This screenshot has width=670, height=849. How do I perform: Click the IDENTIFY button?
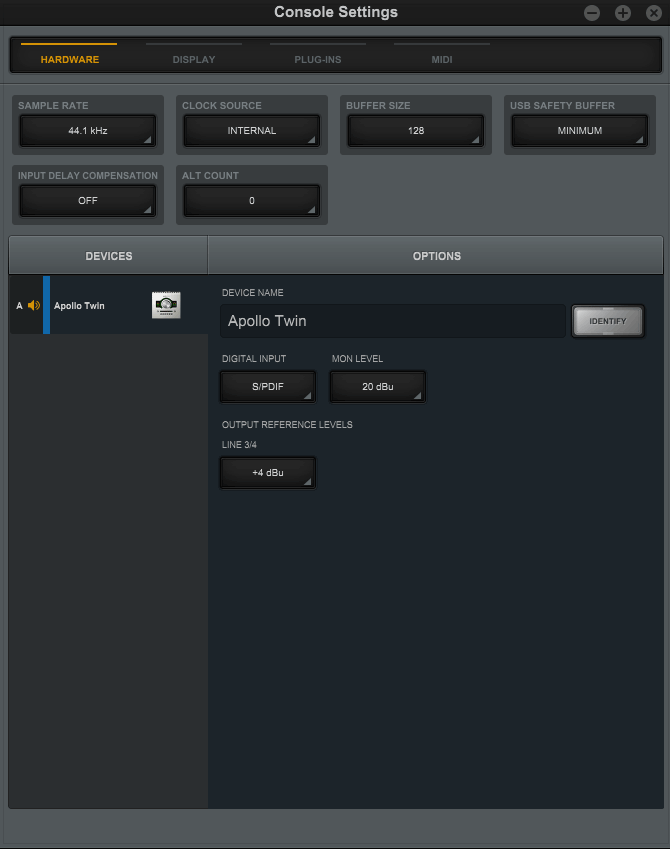click(608, 321)
